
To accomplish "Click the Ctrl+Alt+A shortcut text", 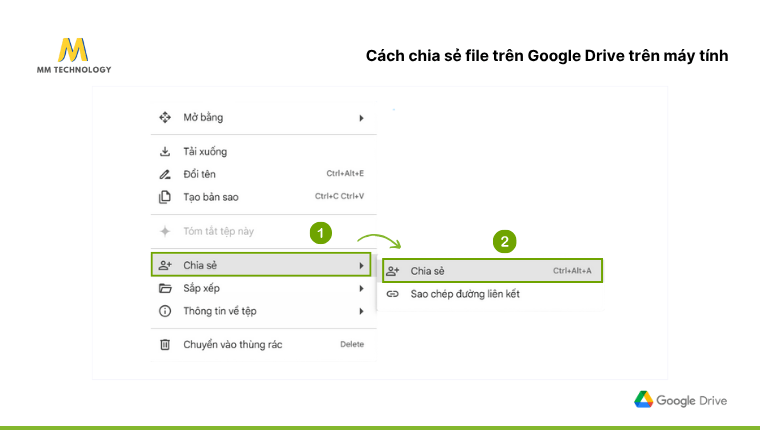I will pyautogui.click(x=572, y=271).
